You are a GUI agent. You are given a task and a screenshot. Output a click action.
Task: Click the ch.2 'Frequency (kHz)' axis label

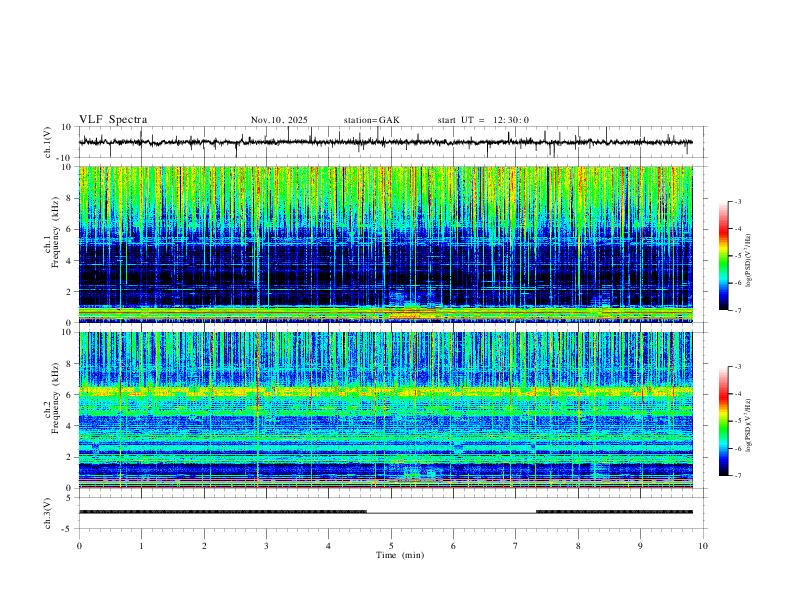[55, 398]
